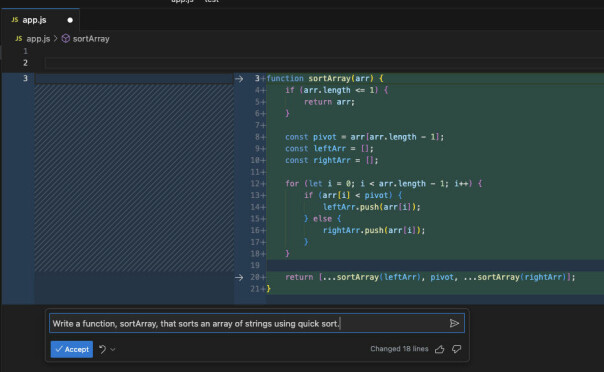The image size is (604, 372).
Task: Click line number 2 in the gutter
Action: [25, 63]
